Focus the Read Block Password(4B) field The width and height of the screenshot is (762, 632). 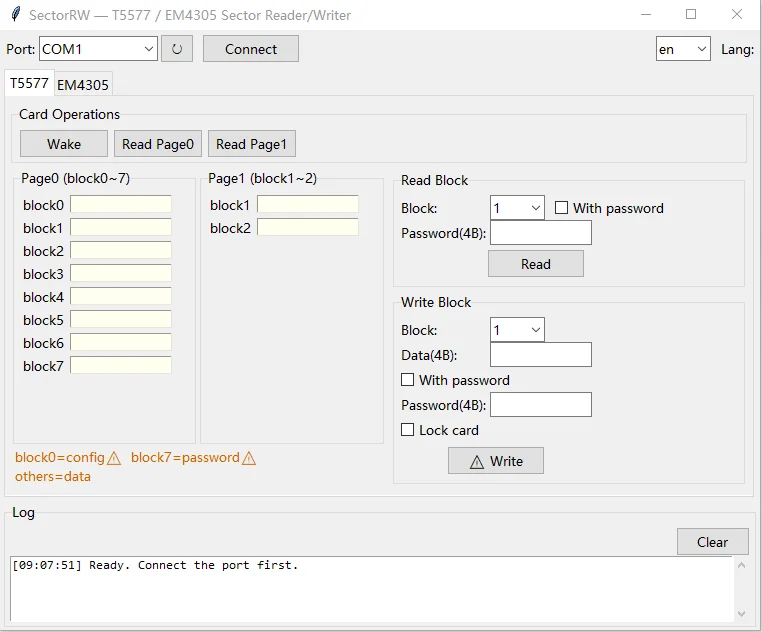coord(541,232)
